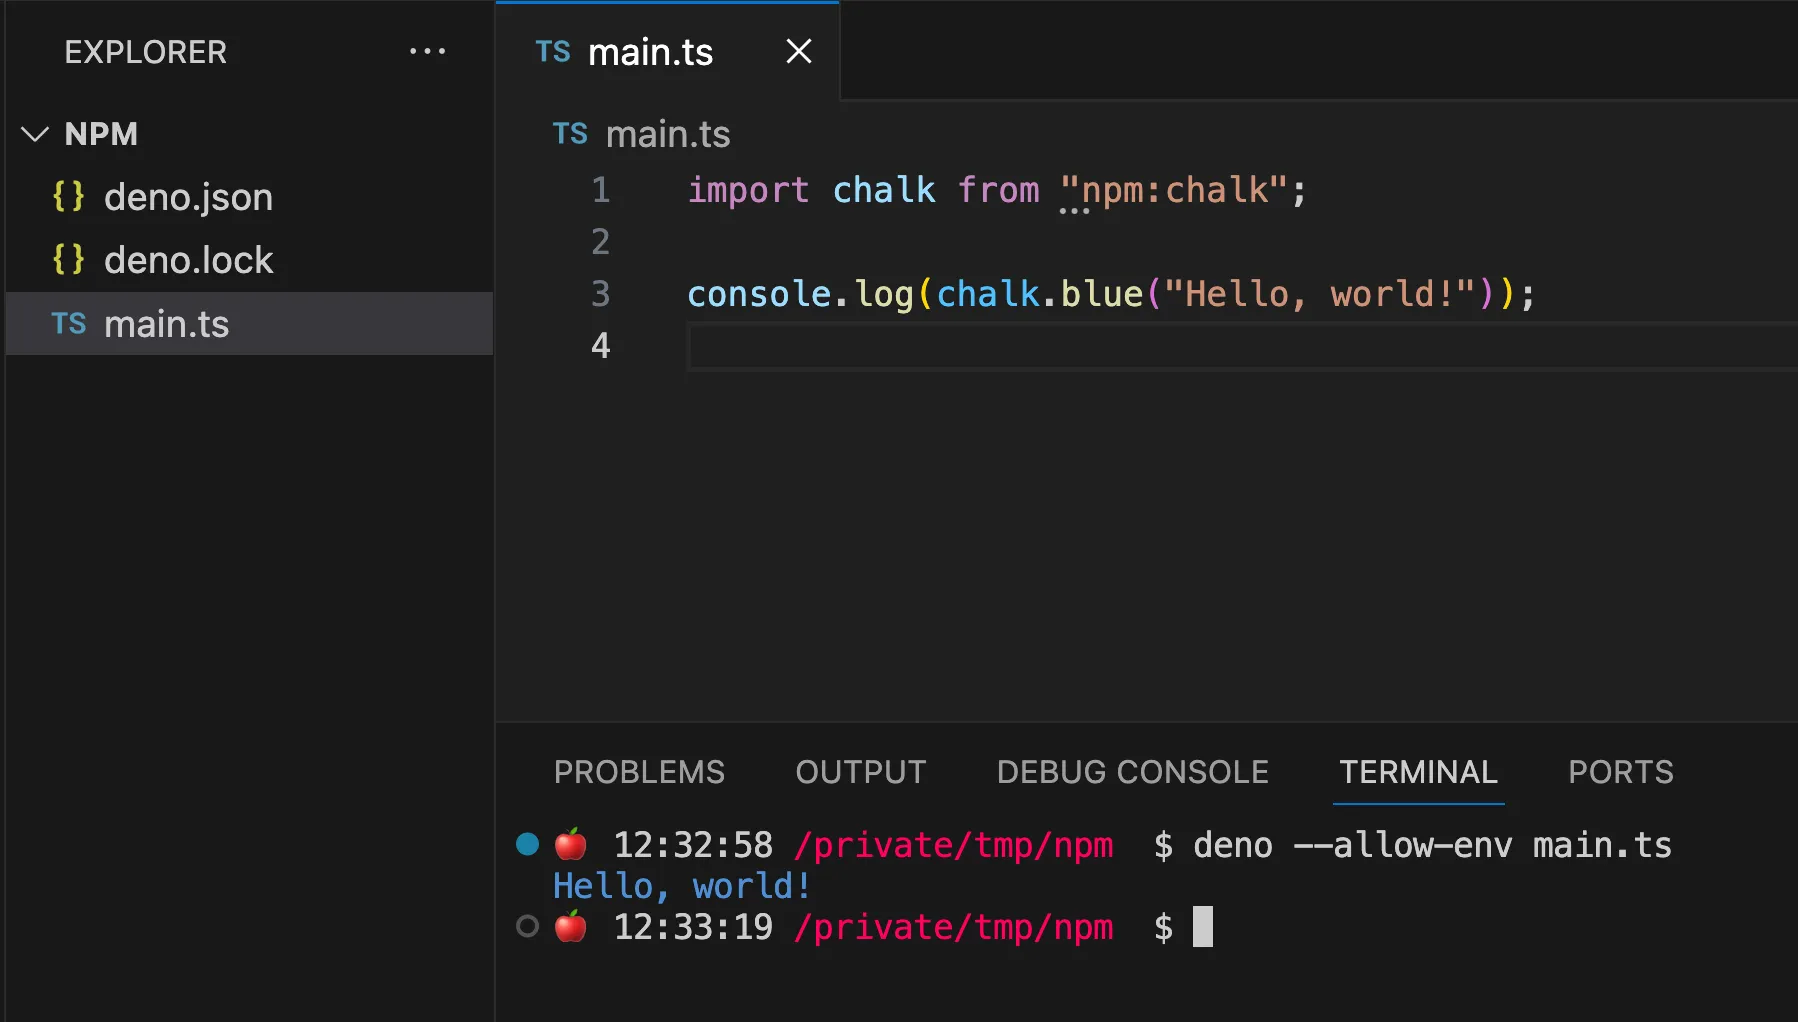Screen dimensions: 1798x1022
Task: Click the terminal input at the shell prompt
Action: 1203,927
